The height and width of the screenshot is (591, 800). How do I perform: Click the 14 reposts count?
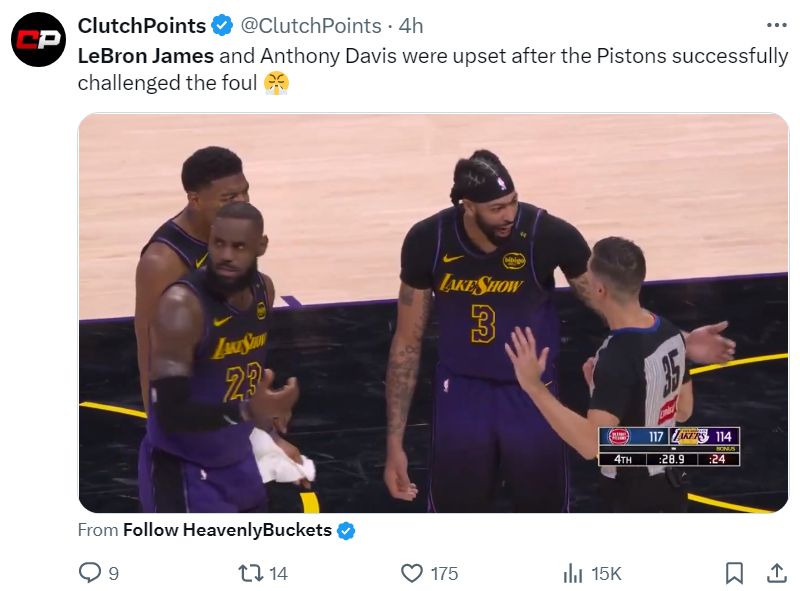click(278, 573)
